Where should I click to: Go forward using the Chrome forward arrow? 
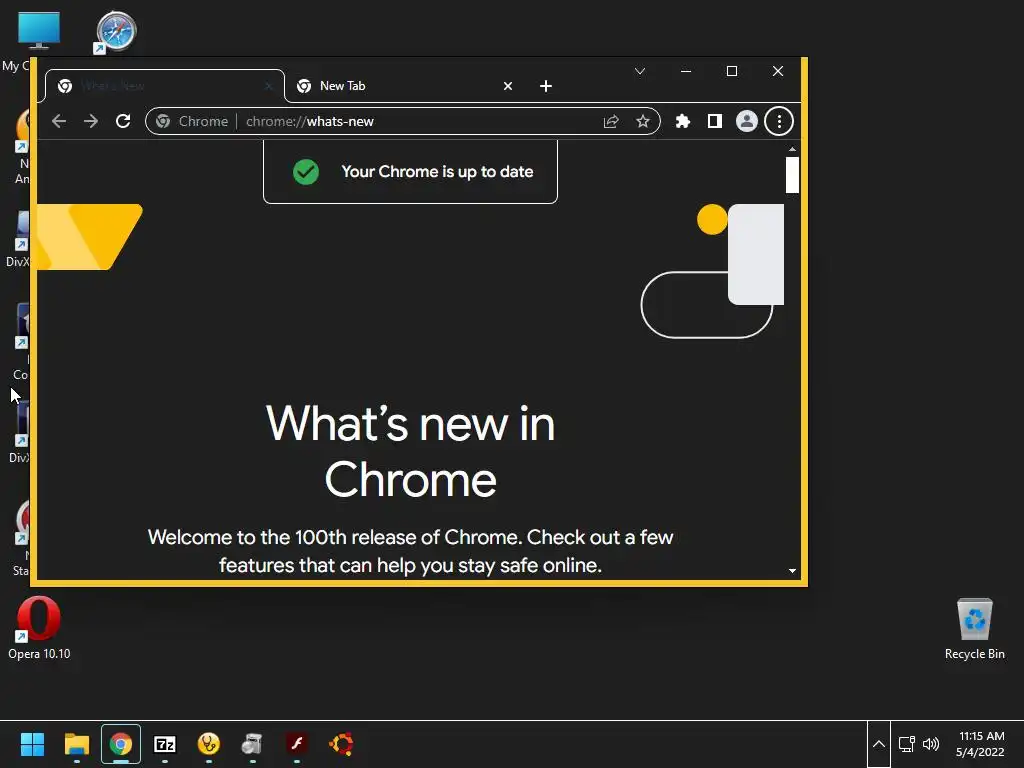click(x=91, y=121)
